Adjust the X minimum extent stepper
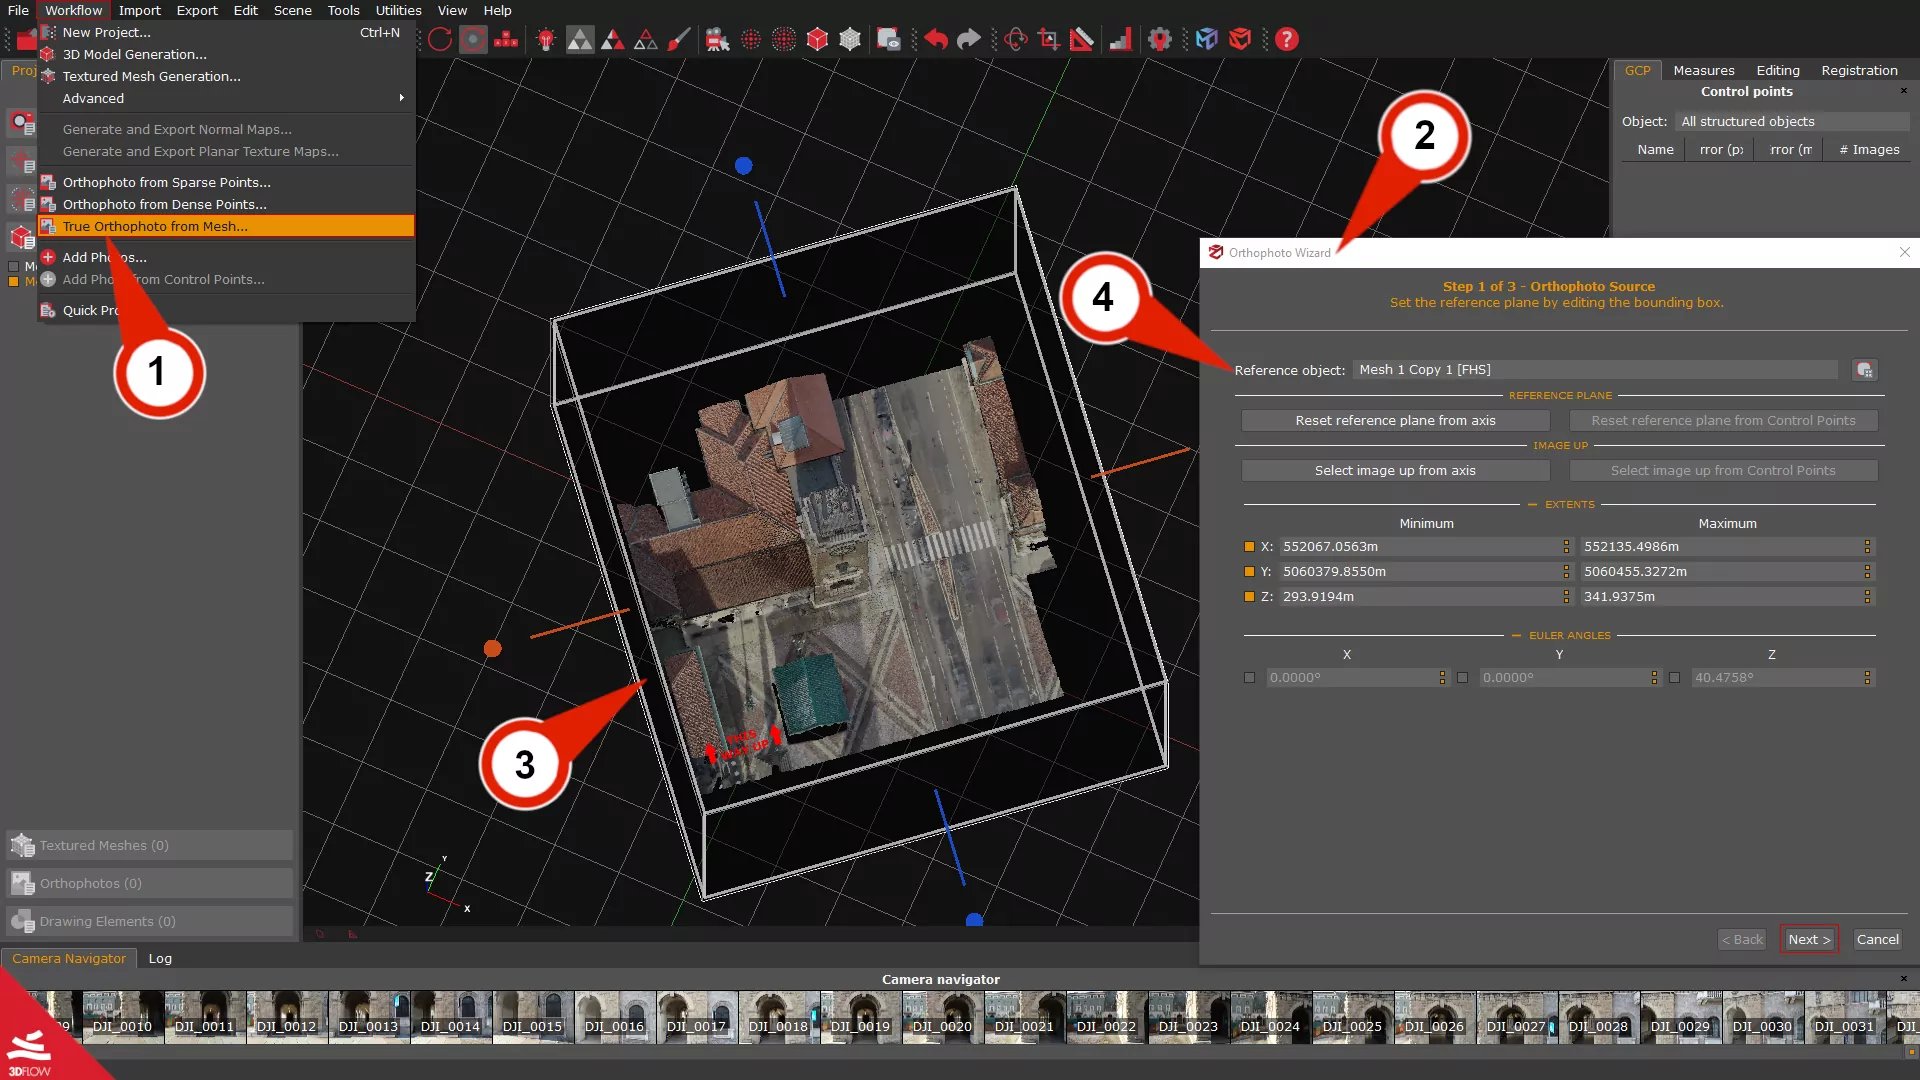The width and height of the screenshot is (1920, 1080). [x=1566, y=546]
